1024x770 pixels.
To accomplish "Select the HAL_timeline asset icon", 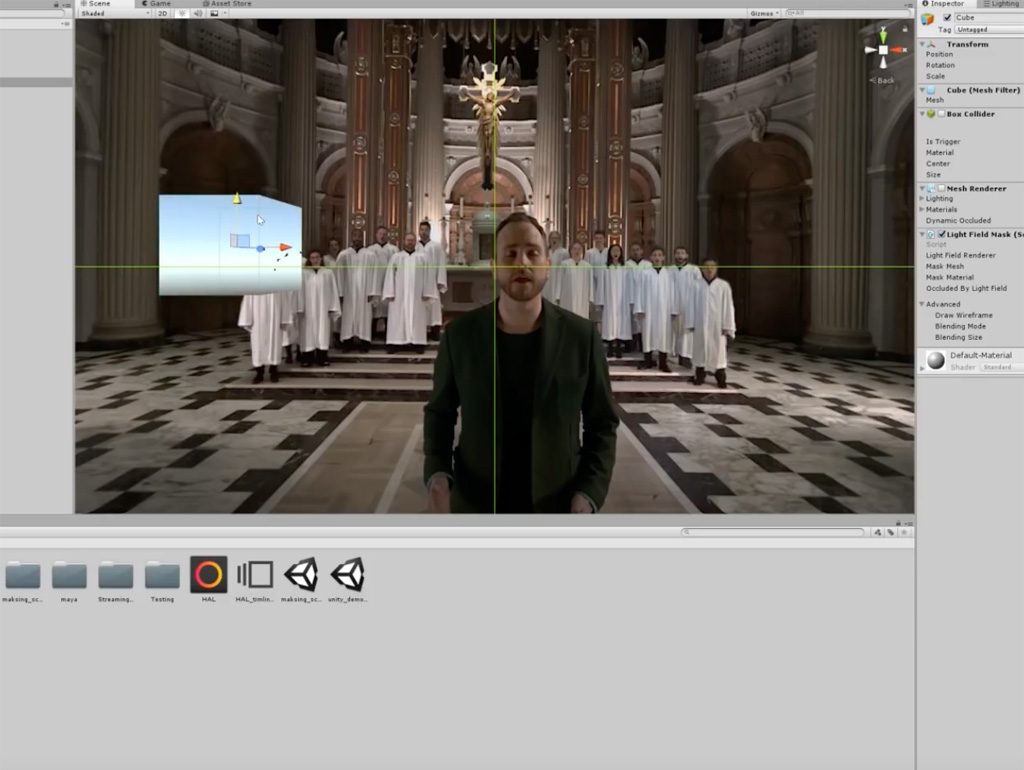I will (x=255, y=575).
